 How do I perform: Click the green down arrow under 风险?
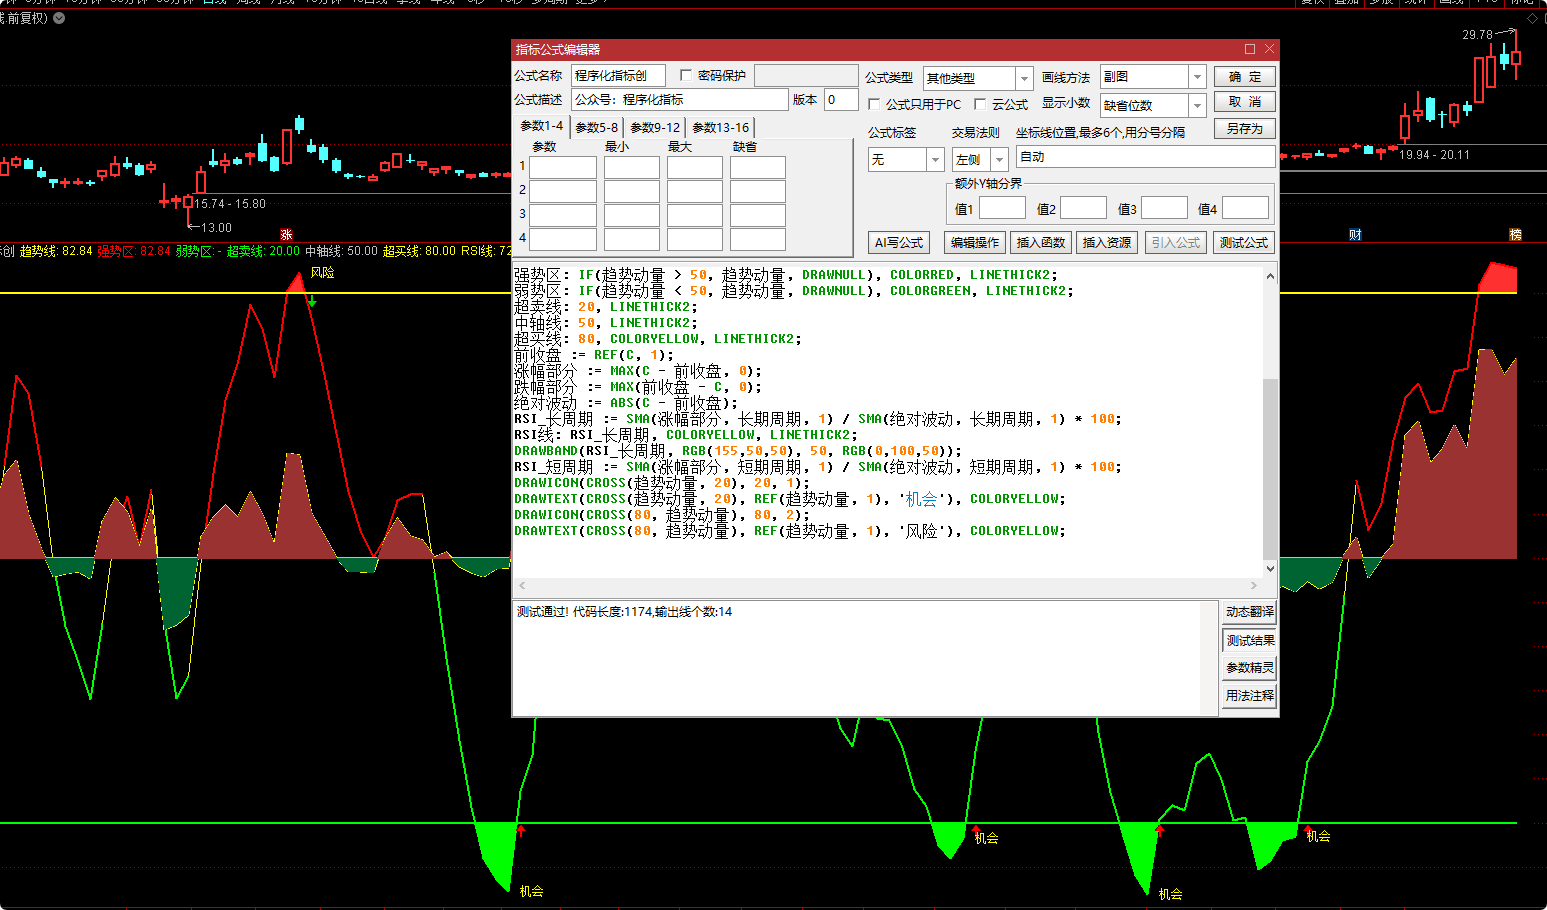(x=312, y=301)
